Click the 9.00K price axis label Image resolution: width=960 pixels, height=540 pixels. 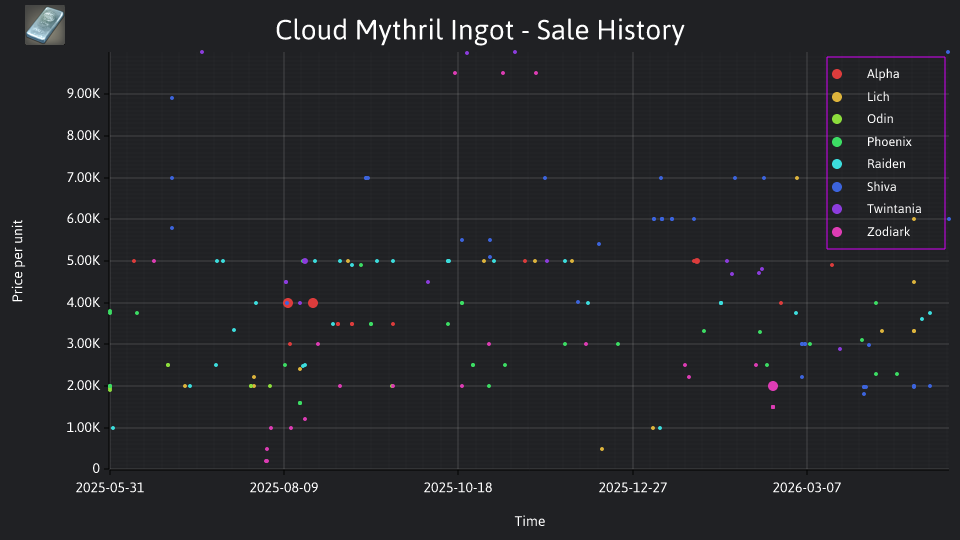click(83, 94)
